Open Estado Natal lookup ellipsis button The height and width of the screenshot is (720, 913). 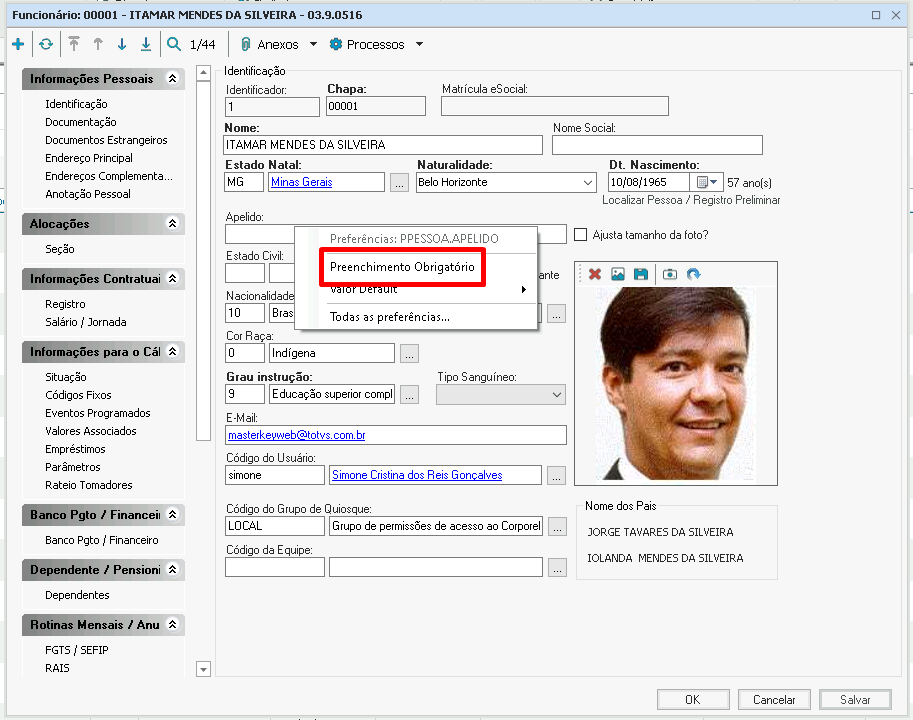click(x=399, y=183)
